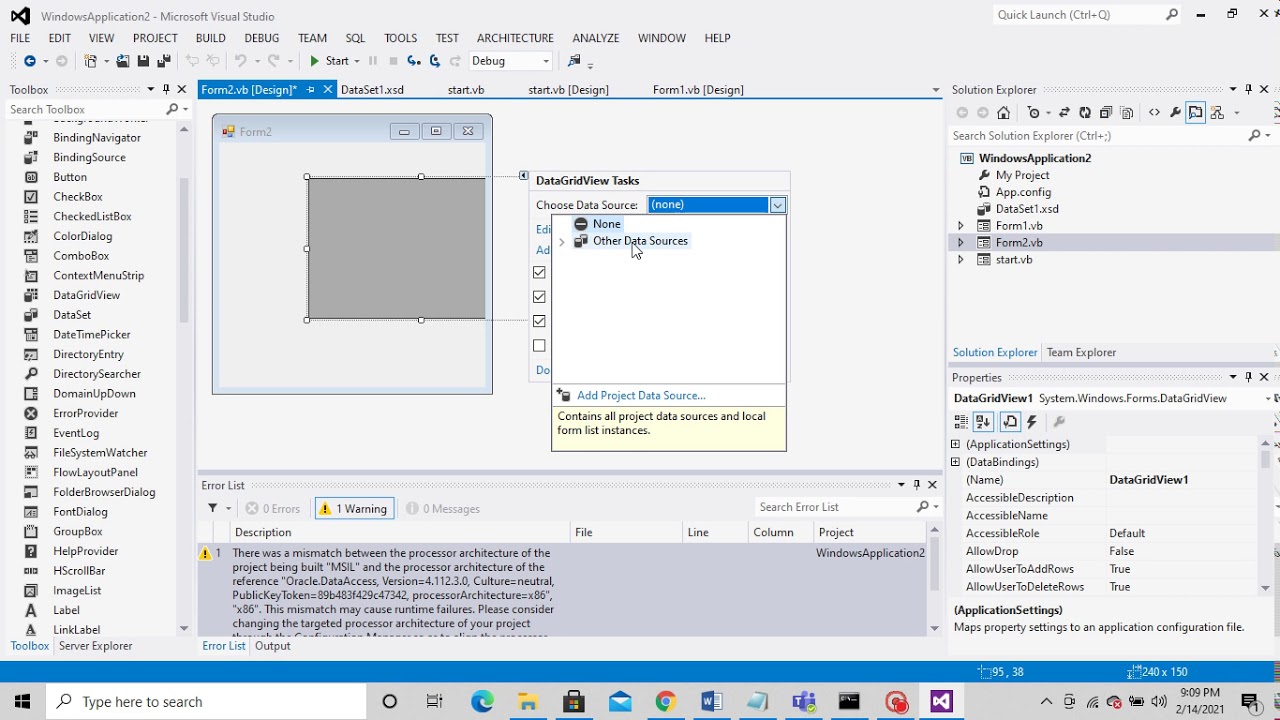Click the Save All toolbar icon
This screenshot has height=720, width=1280.
point(163,61)
